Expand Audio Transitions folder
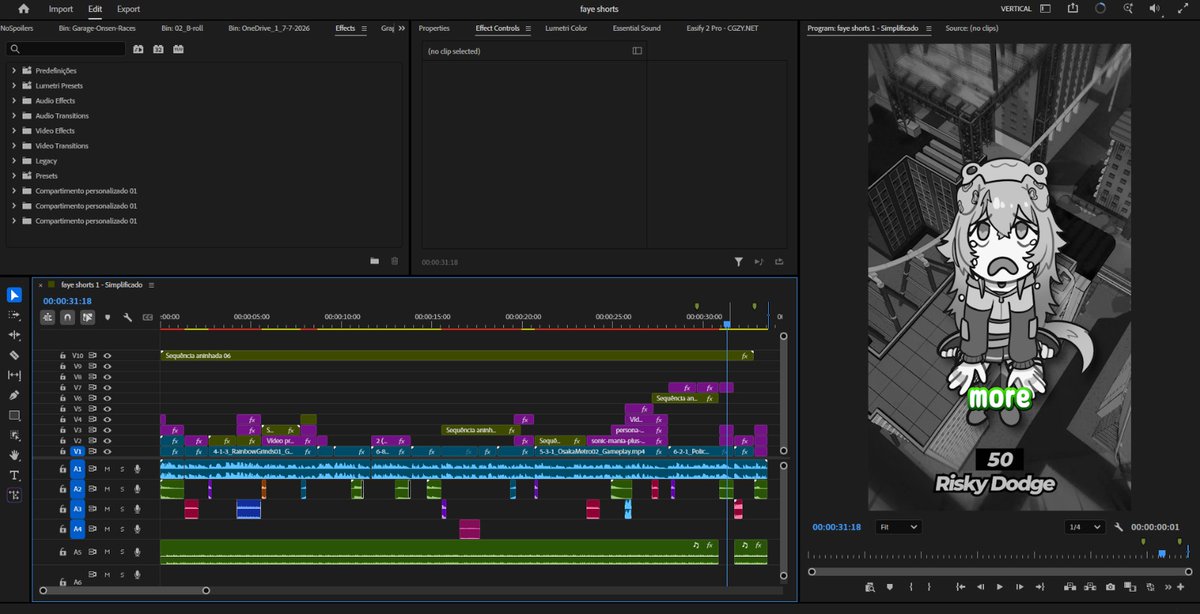Screen dimensions: 1200x614 [14, 116]
